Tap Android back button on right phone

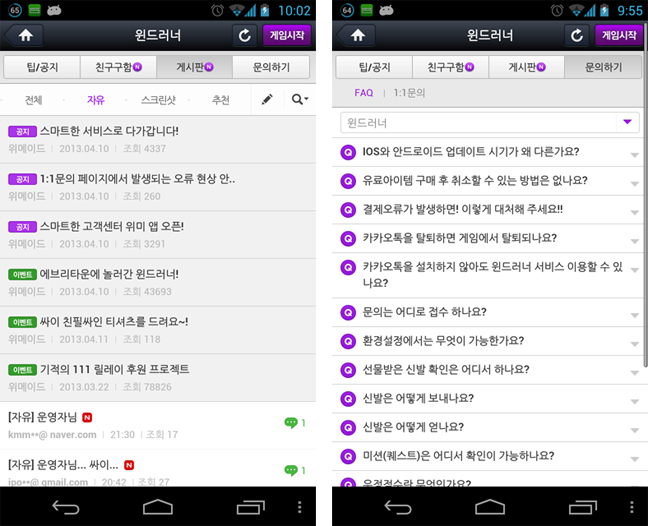point(398,507)
